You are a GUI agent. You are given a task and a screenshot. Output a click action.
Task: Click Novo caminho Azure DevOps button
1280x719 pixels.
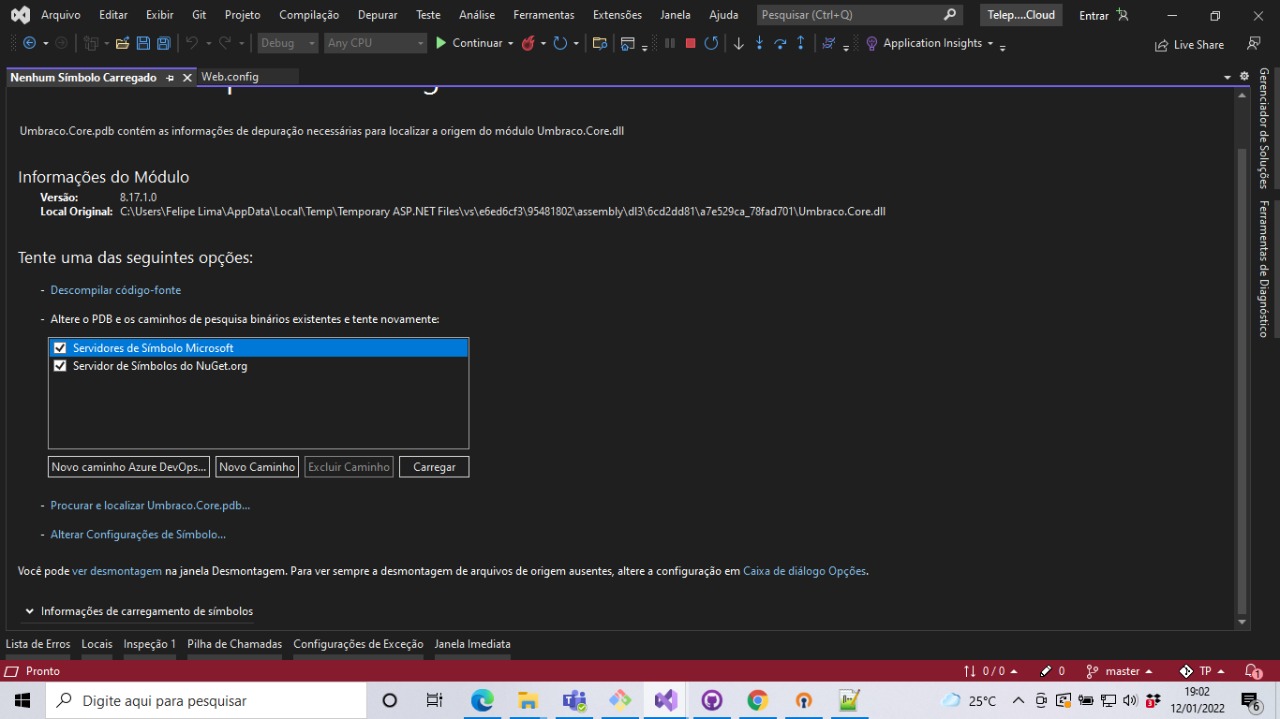coord(129,467)
